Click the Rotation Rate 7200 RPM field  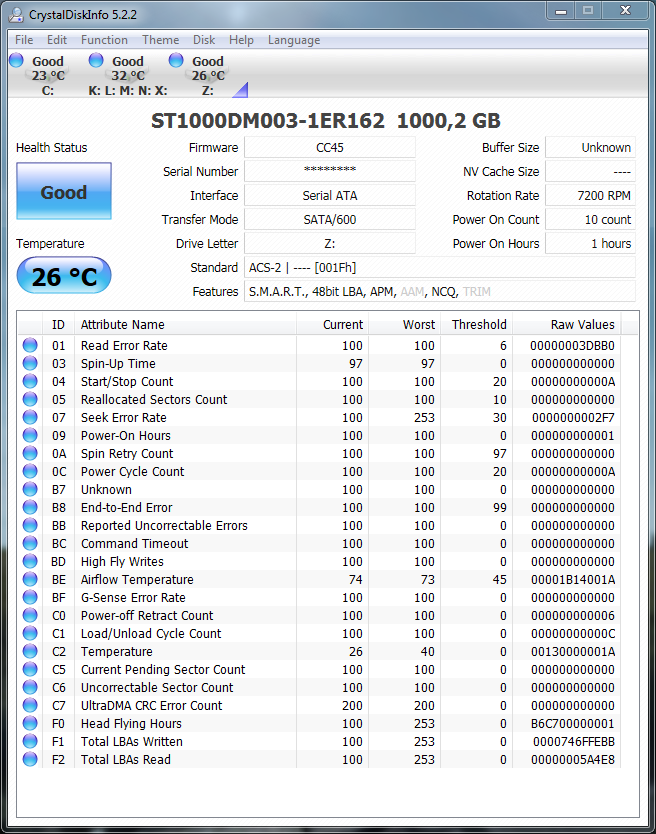coord(591,195)
